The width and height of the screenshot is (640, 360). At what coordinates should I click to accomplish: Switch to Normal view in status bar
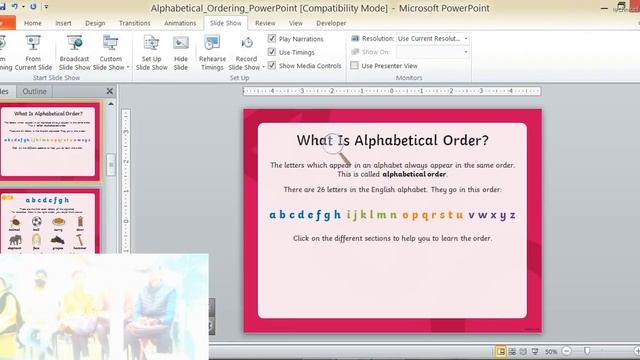coord(501,351)
